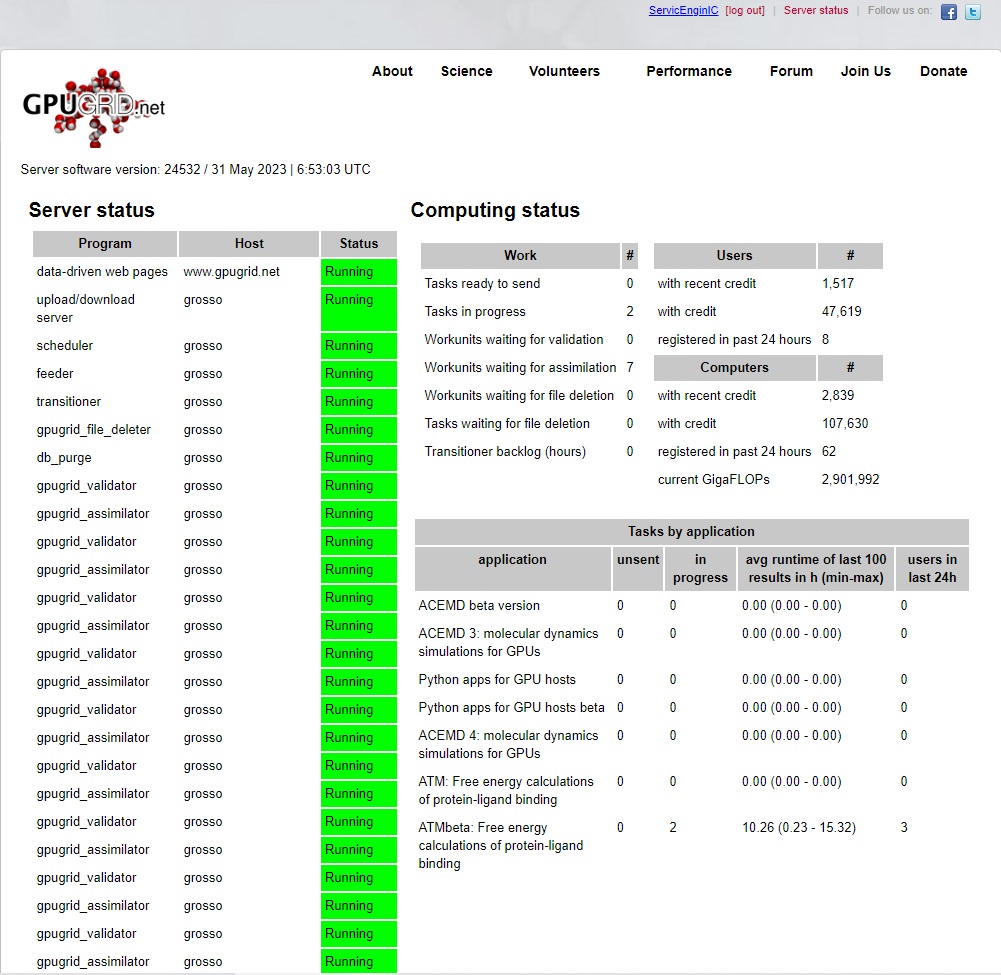The height and width of the screenshot is (975, 1001).
Task: Click the Twitter icon in header
Action: click(972, 12)
